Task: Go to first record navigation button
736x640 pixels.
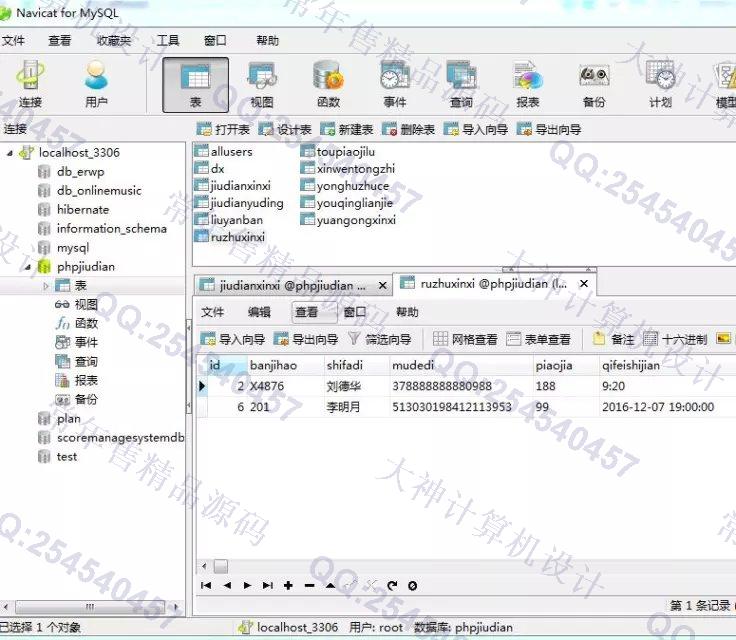Action: click(x=206, y=585)
